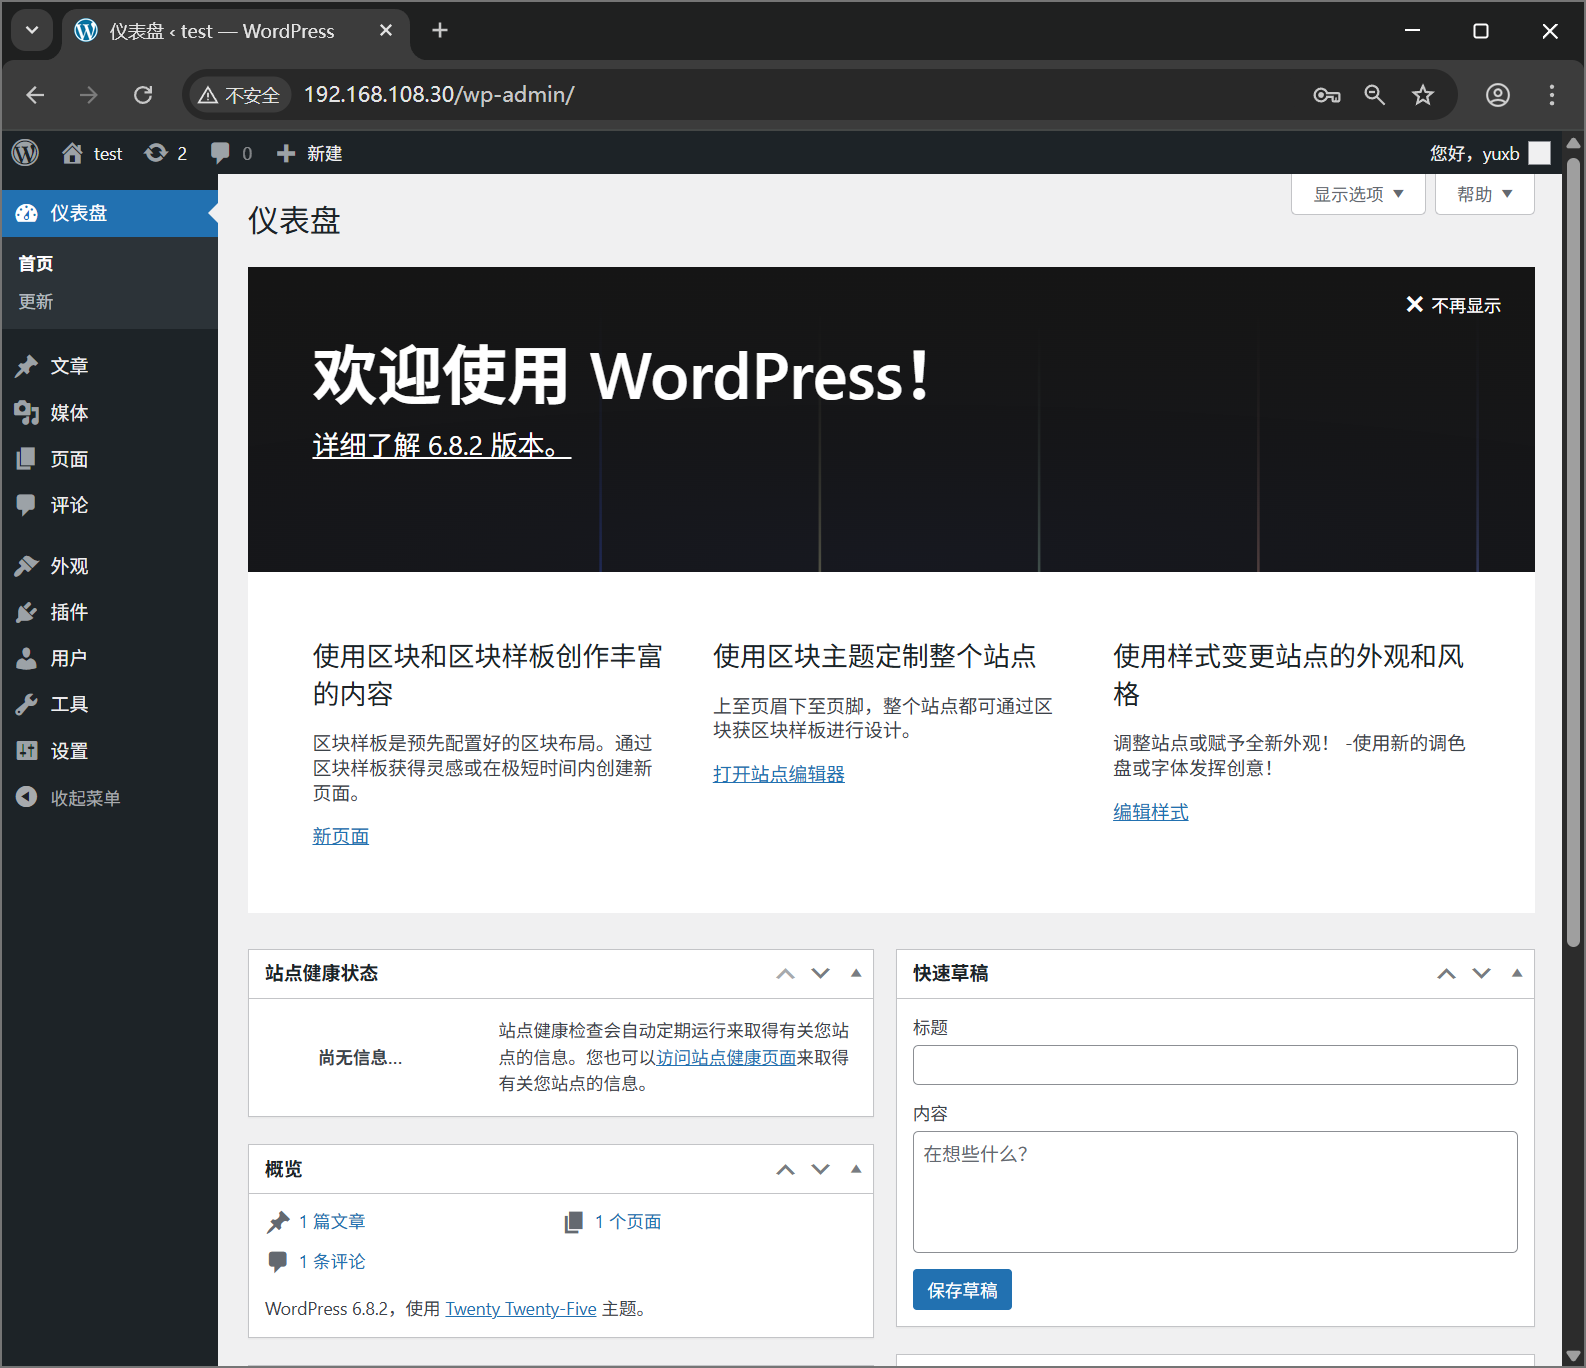Focus the 内容 draft content textarea
Image resolution: width=1586 pixels, height=1368 pixels.
tap(1215, 1192)
